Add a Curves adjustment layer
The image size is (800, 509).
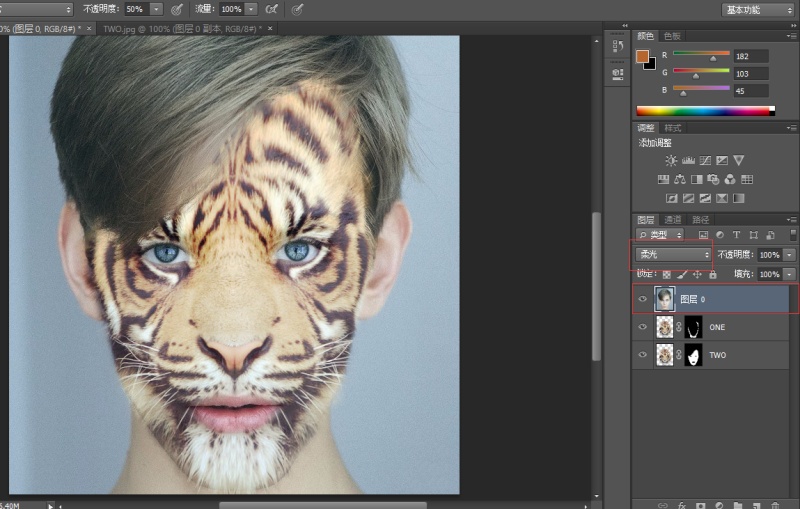pos(705,161)
